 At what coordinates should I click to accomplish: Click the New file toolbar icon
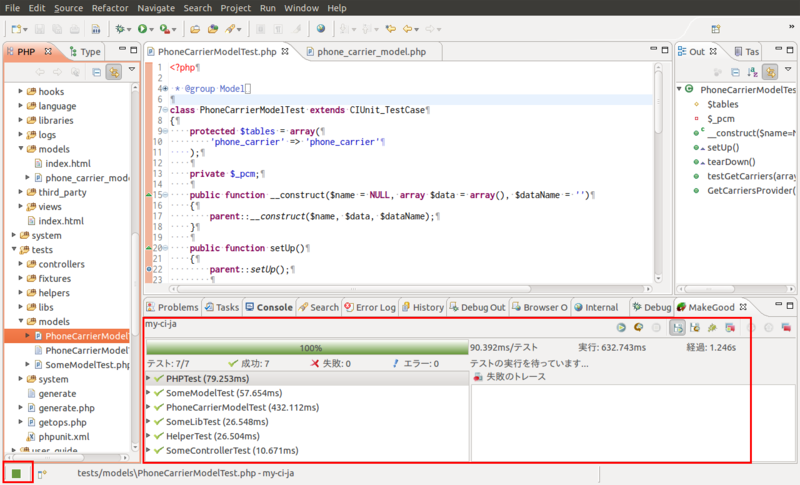point(16,29)
